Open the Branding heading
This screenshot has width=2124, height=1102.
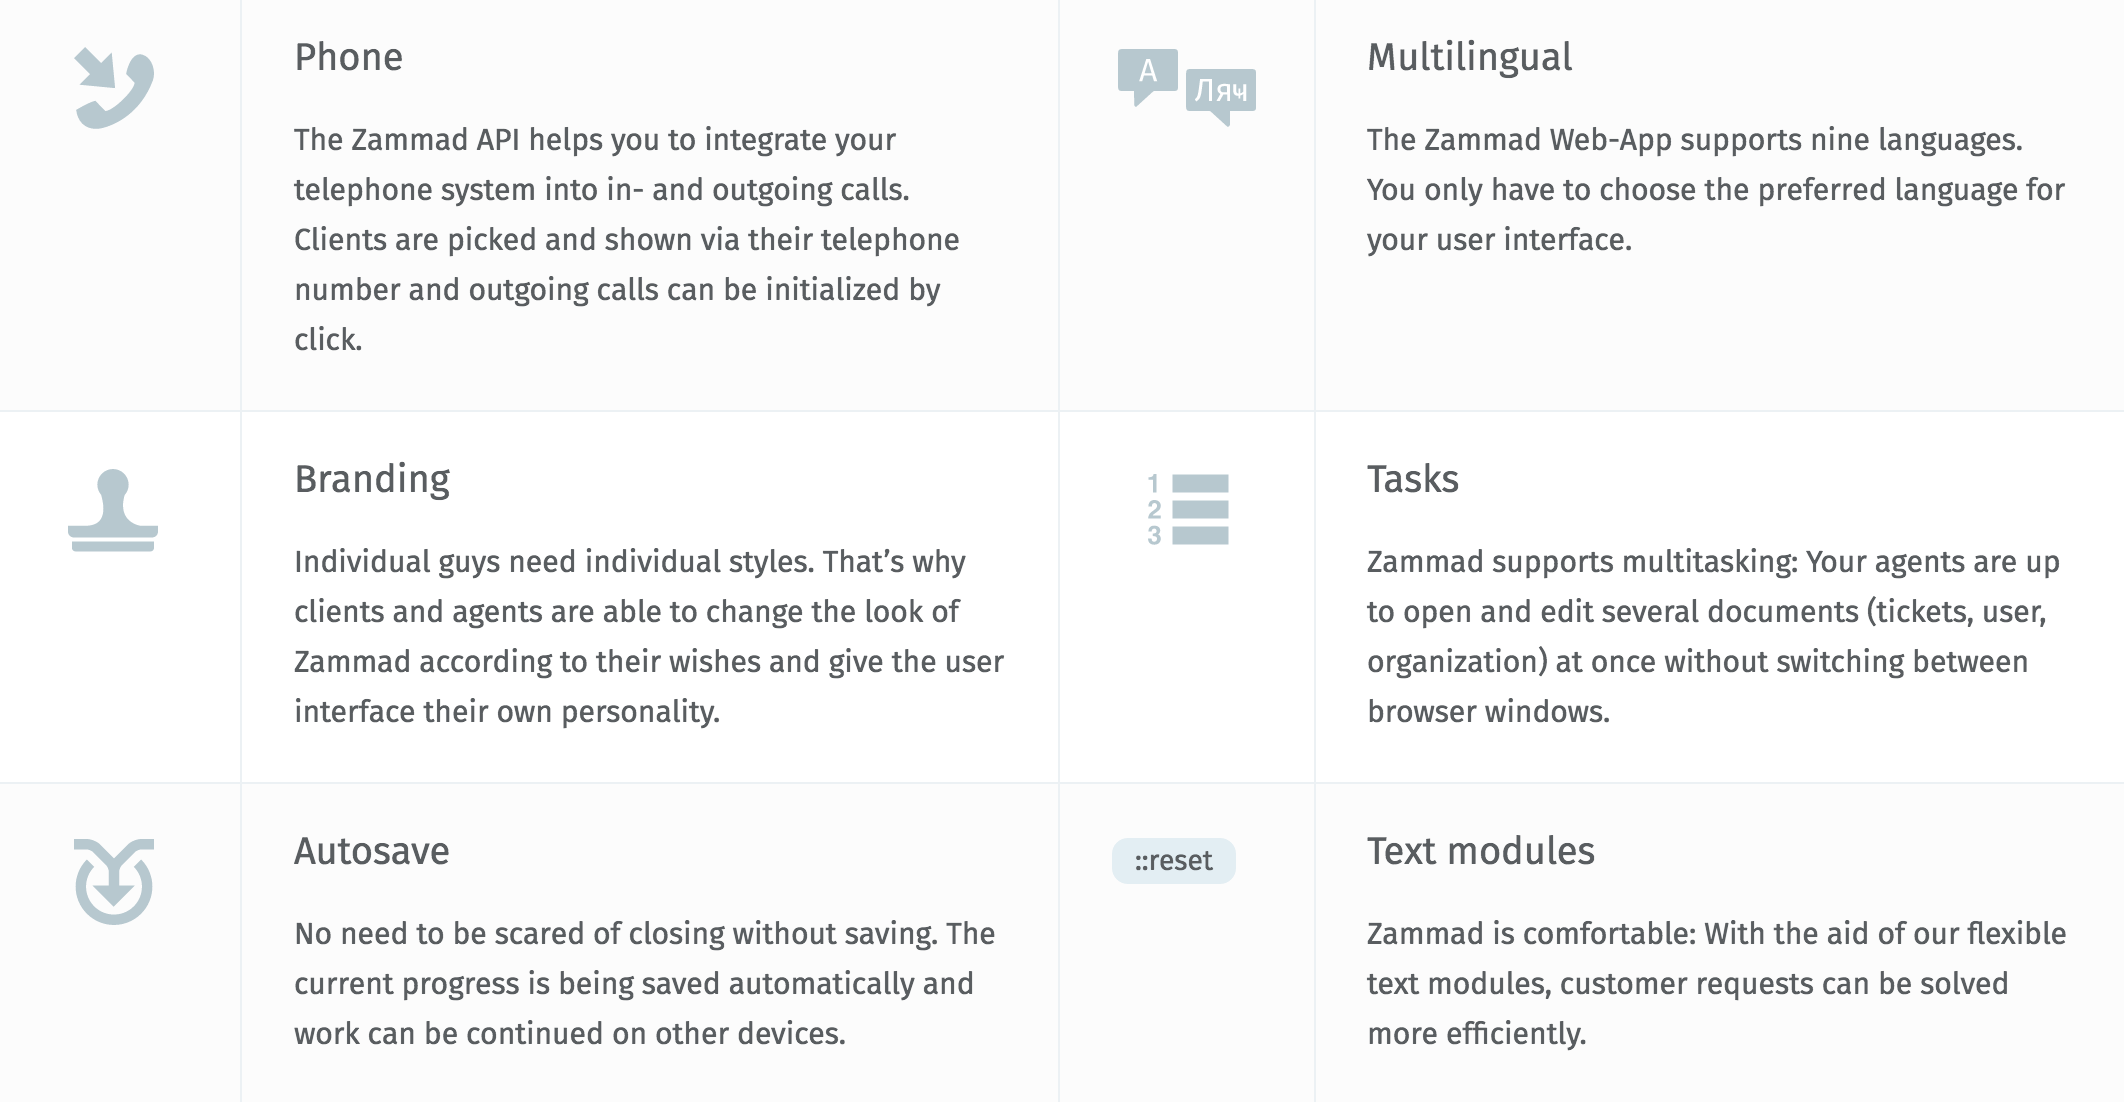coord(372,480)
